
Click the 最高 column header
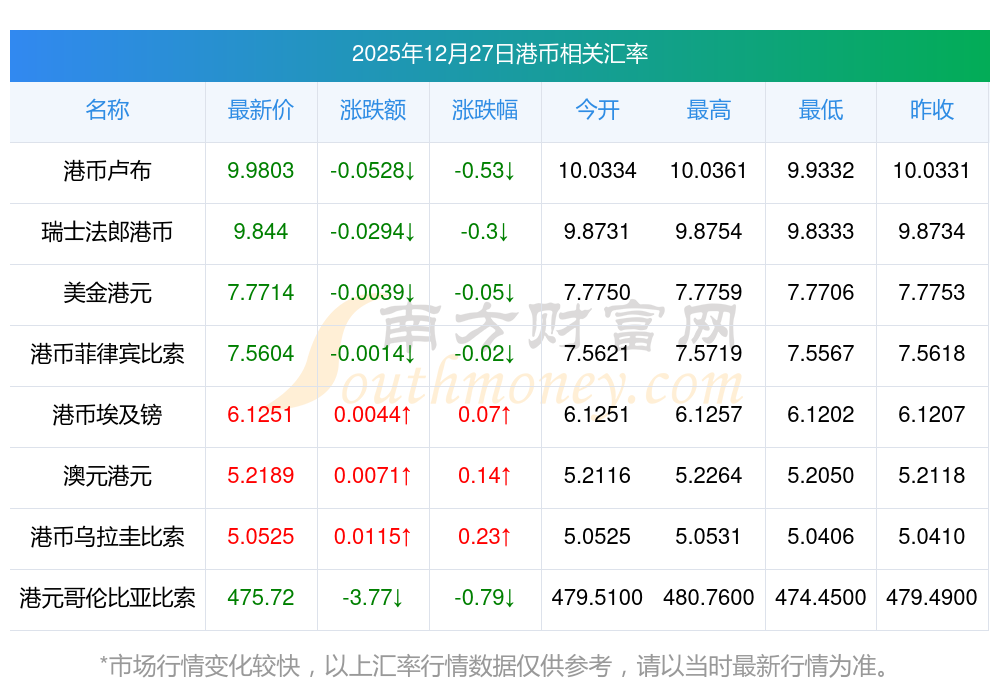point(709,110)
